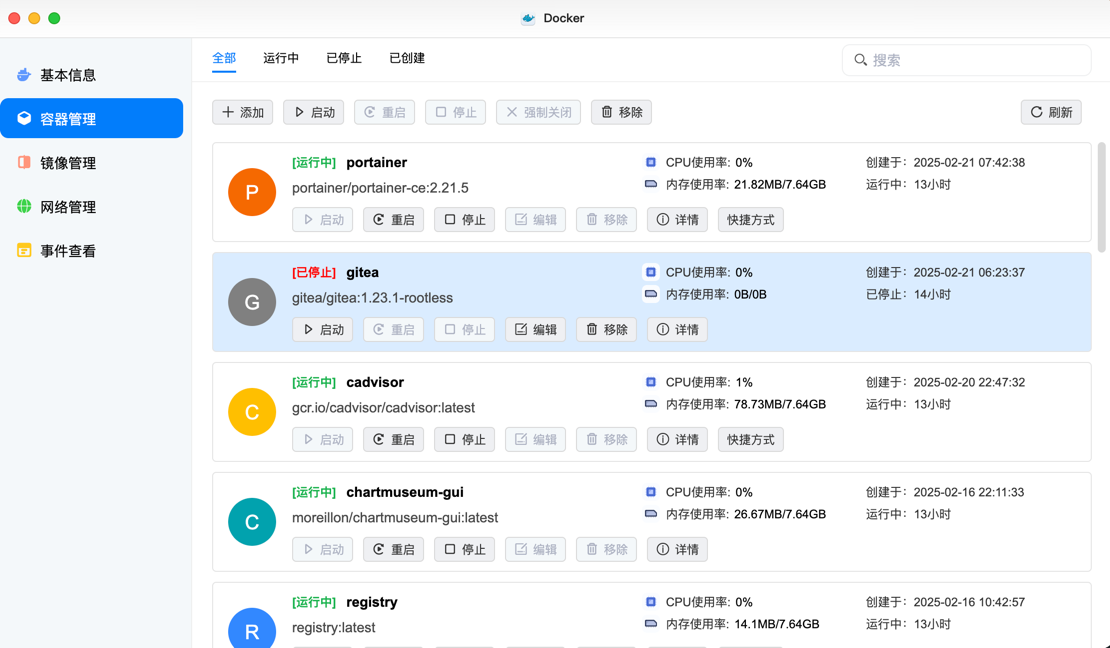This screenshot has height=648, width=1110.
Task: Edit the gitea container
Action: (x=535, y=329)
